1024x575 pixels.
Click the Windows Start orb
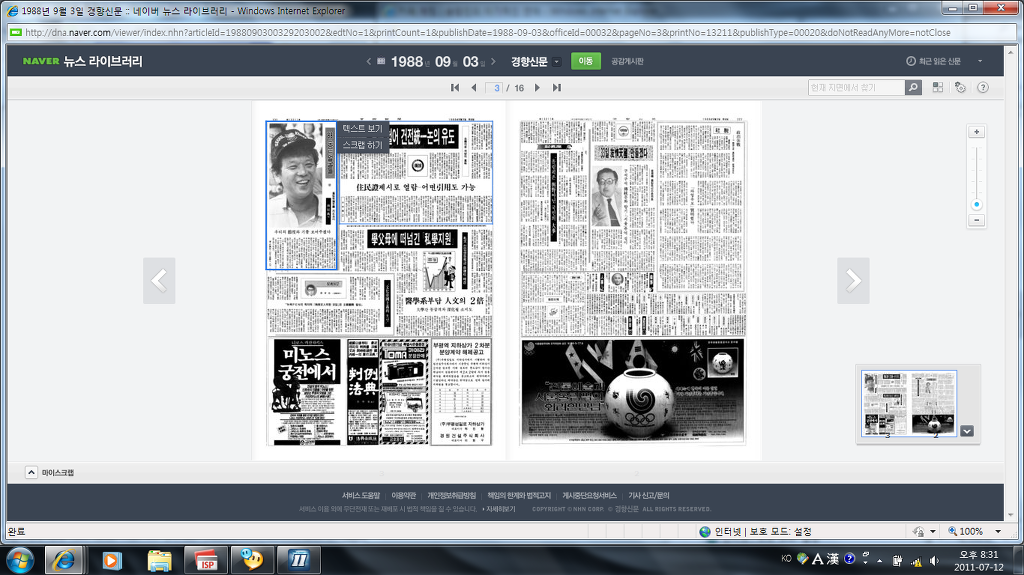[20, 560]
